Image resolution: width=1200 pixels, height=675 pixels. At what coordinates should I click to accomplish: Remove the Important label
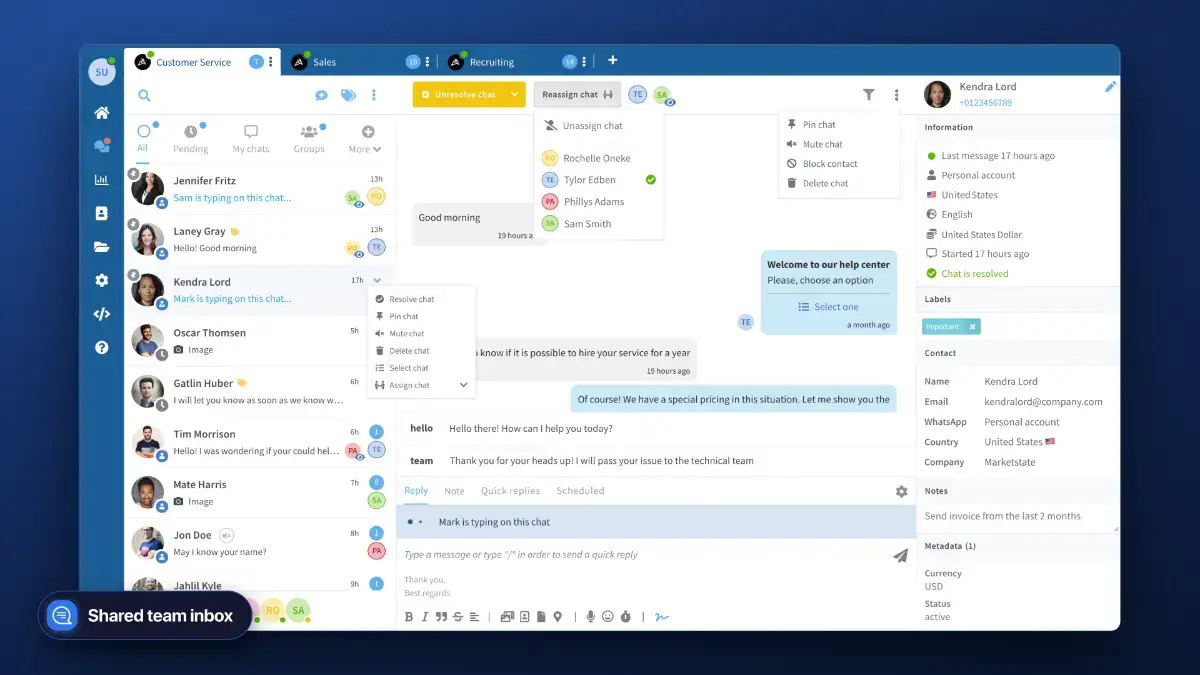click(x=973, y=327)
